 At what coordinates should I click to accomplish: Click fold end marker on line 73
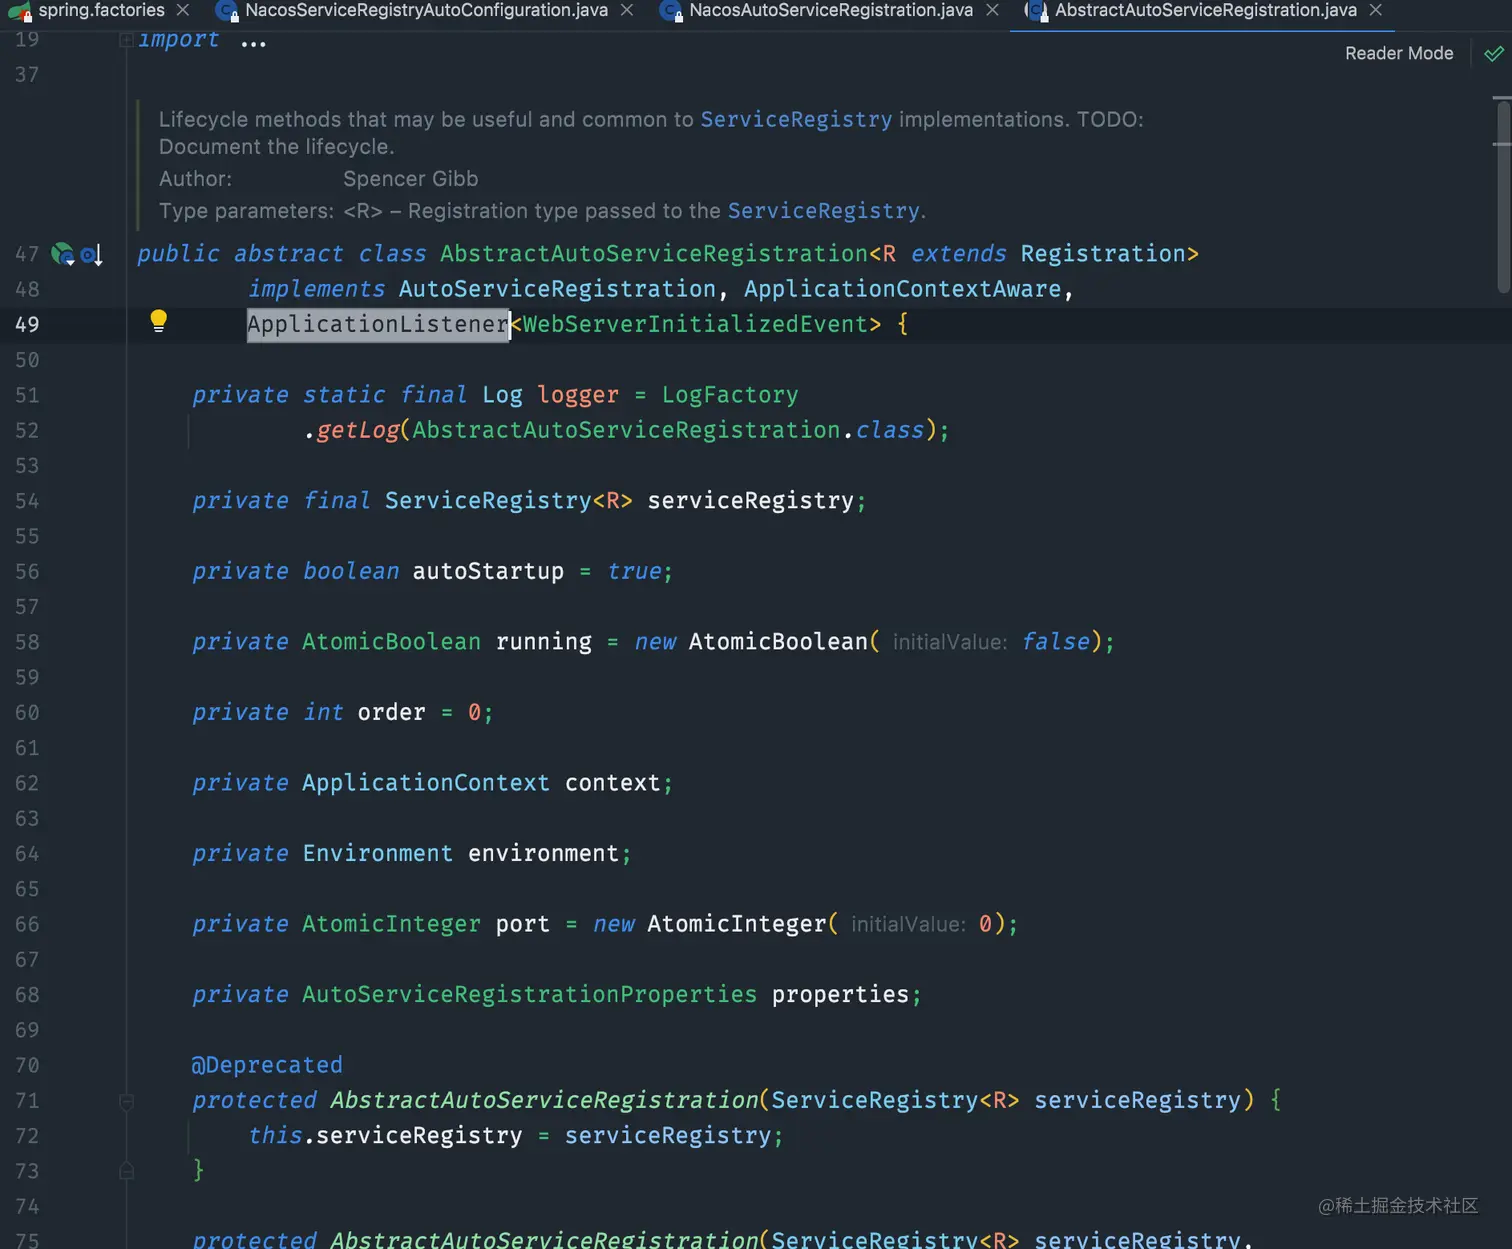coord(126,1170)
